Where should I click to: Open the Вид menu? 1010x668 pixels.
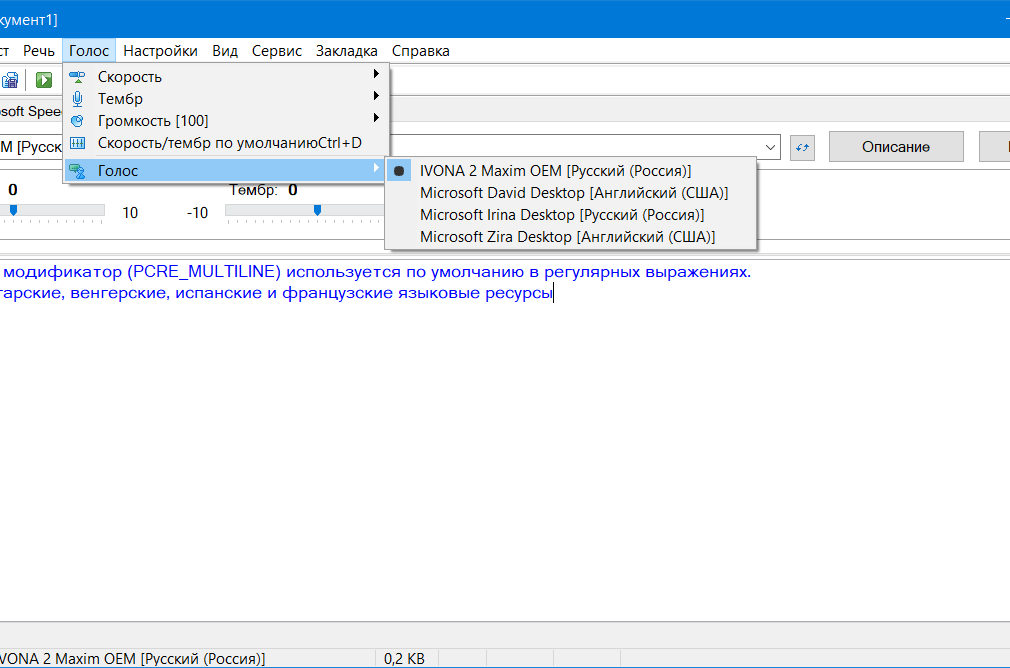pos(225,51)
